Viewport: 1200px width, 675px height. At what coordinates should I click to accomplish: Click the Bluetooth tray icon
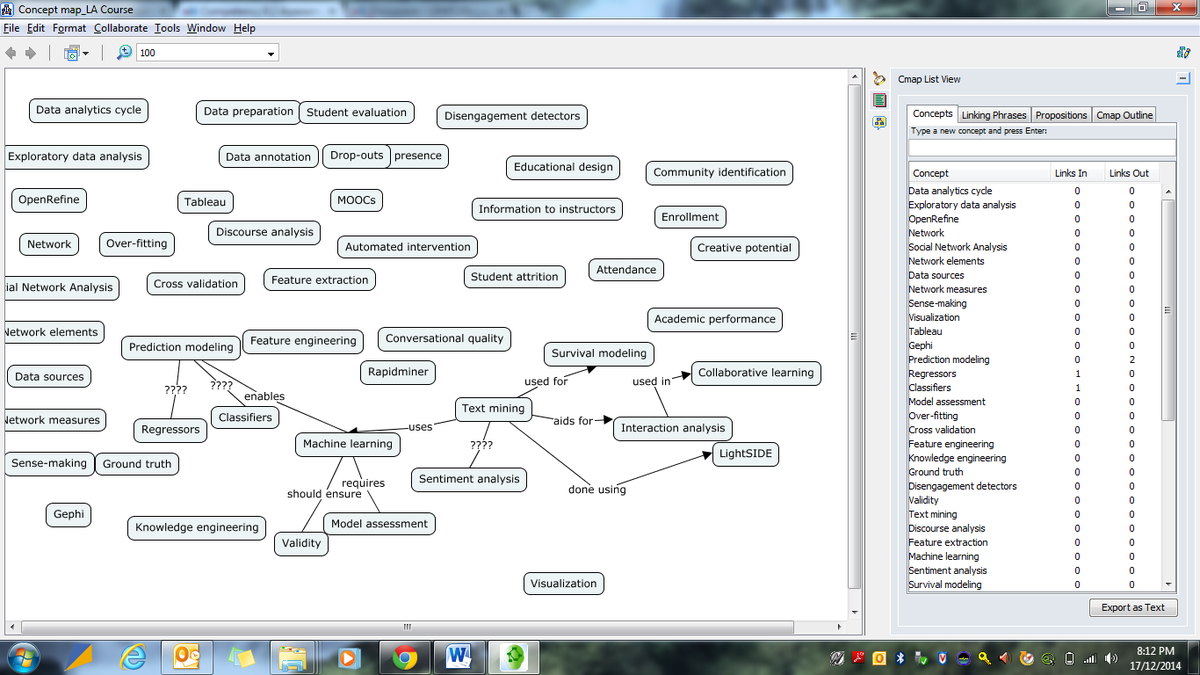click(x=900, y=657)
